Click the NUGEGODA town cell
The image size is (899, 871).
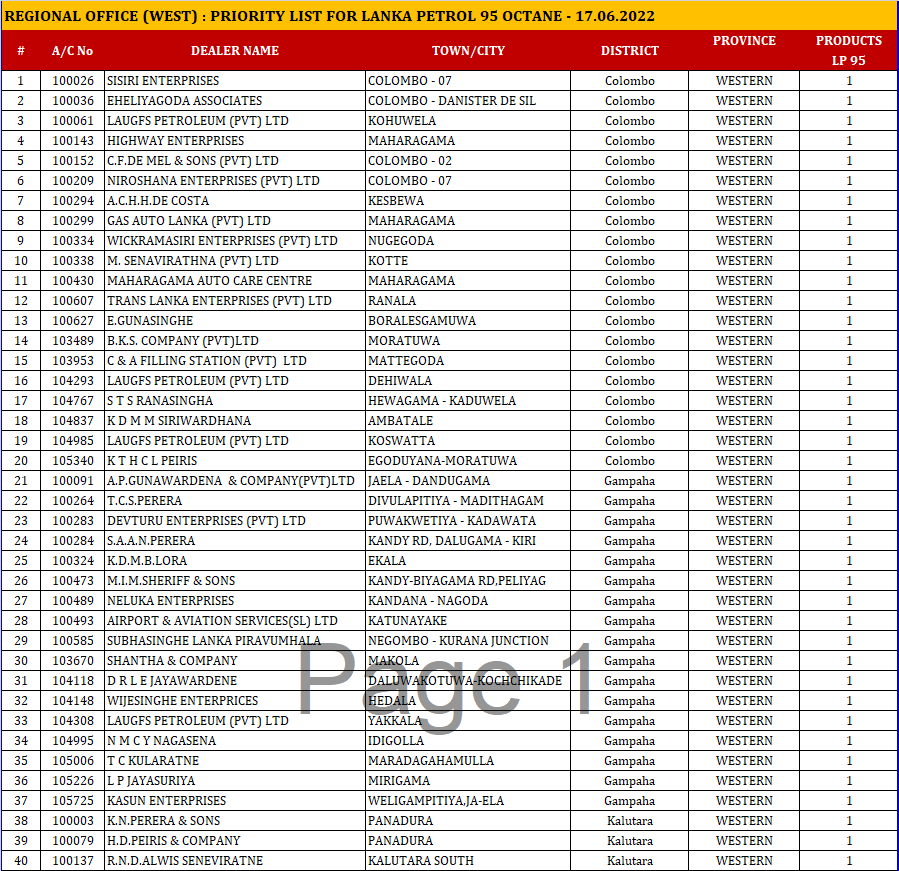coord(468,241)
